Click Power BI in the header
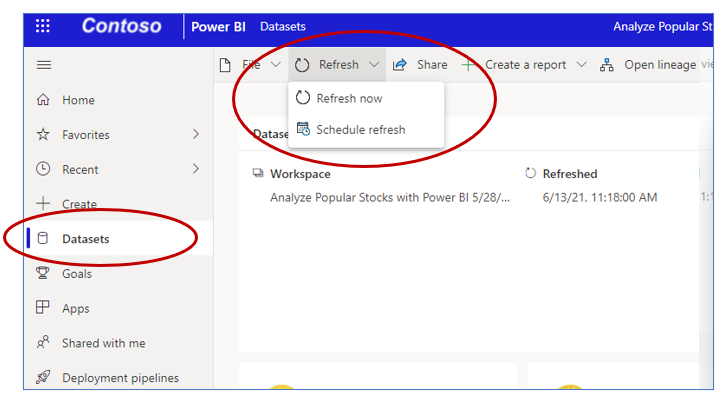 coord(218,27)
